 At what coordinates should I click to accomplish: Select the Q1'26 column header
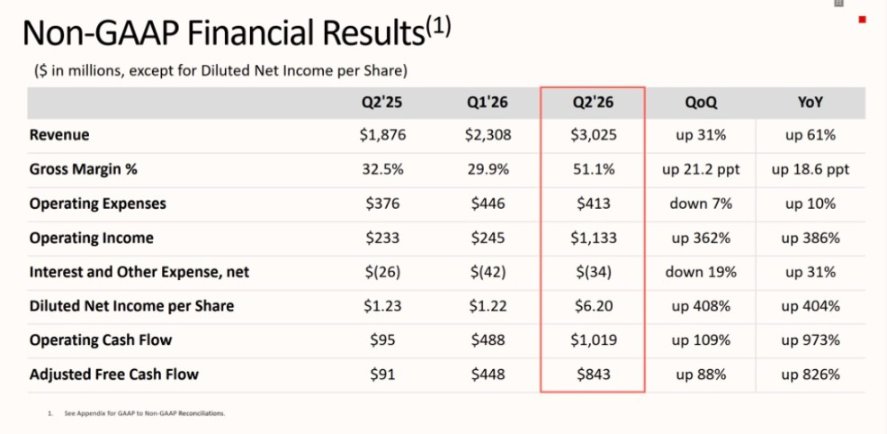point(485,103)
